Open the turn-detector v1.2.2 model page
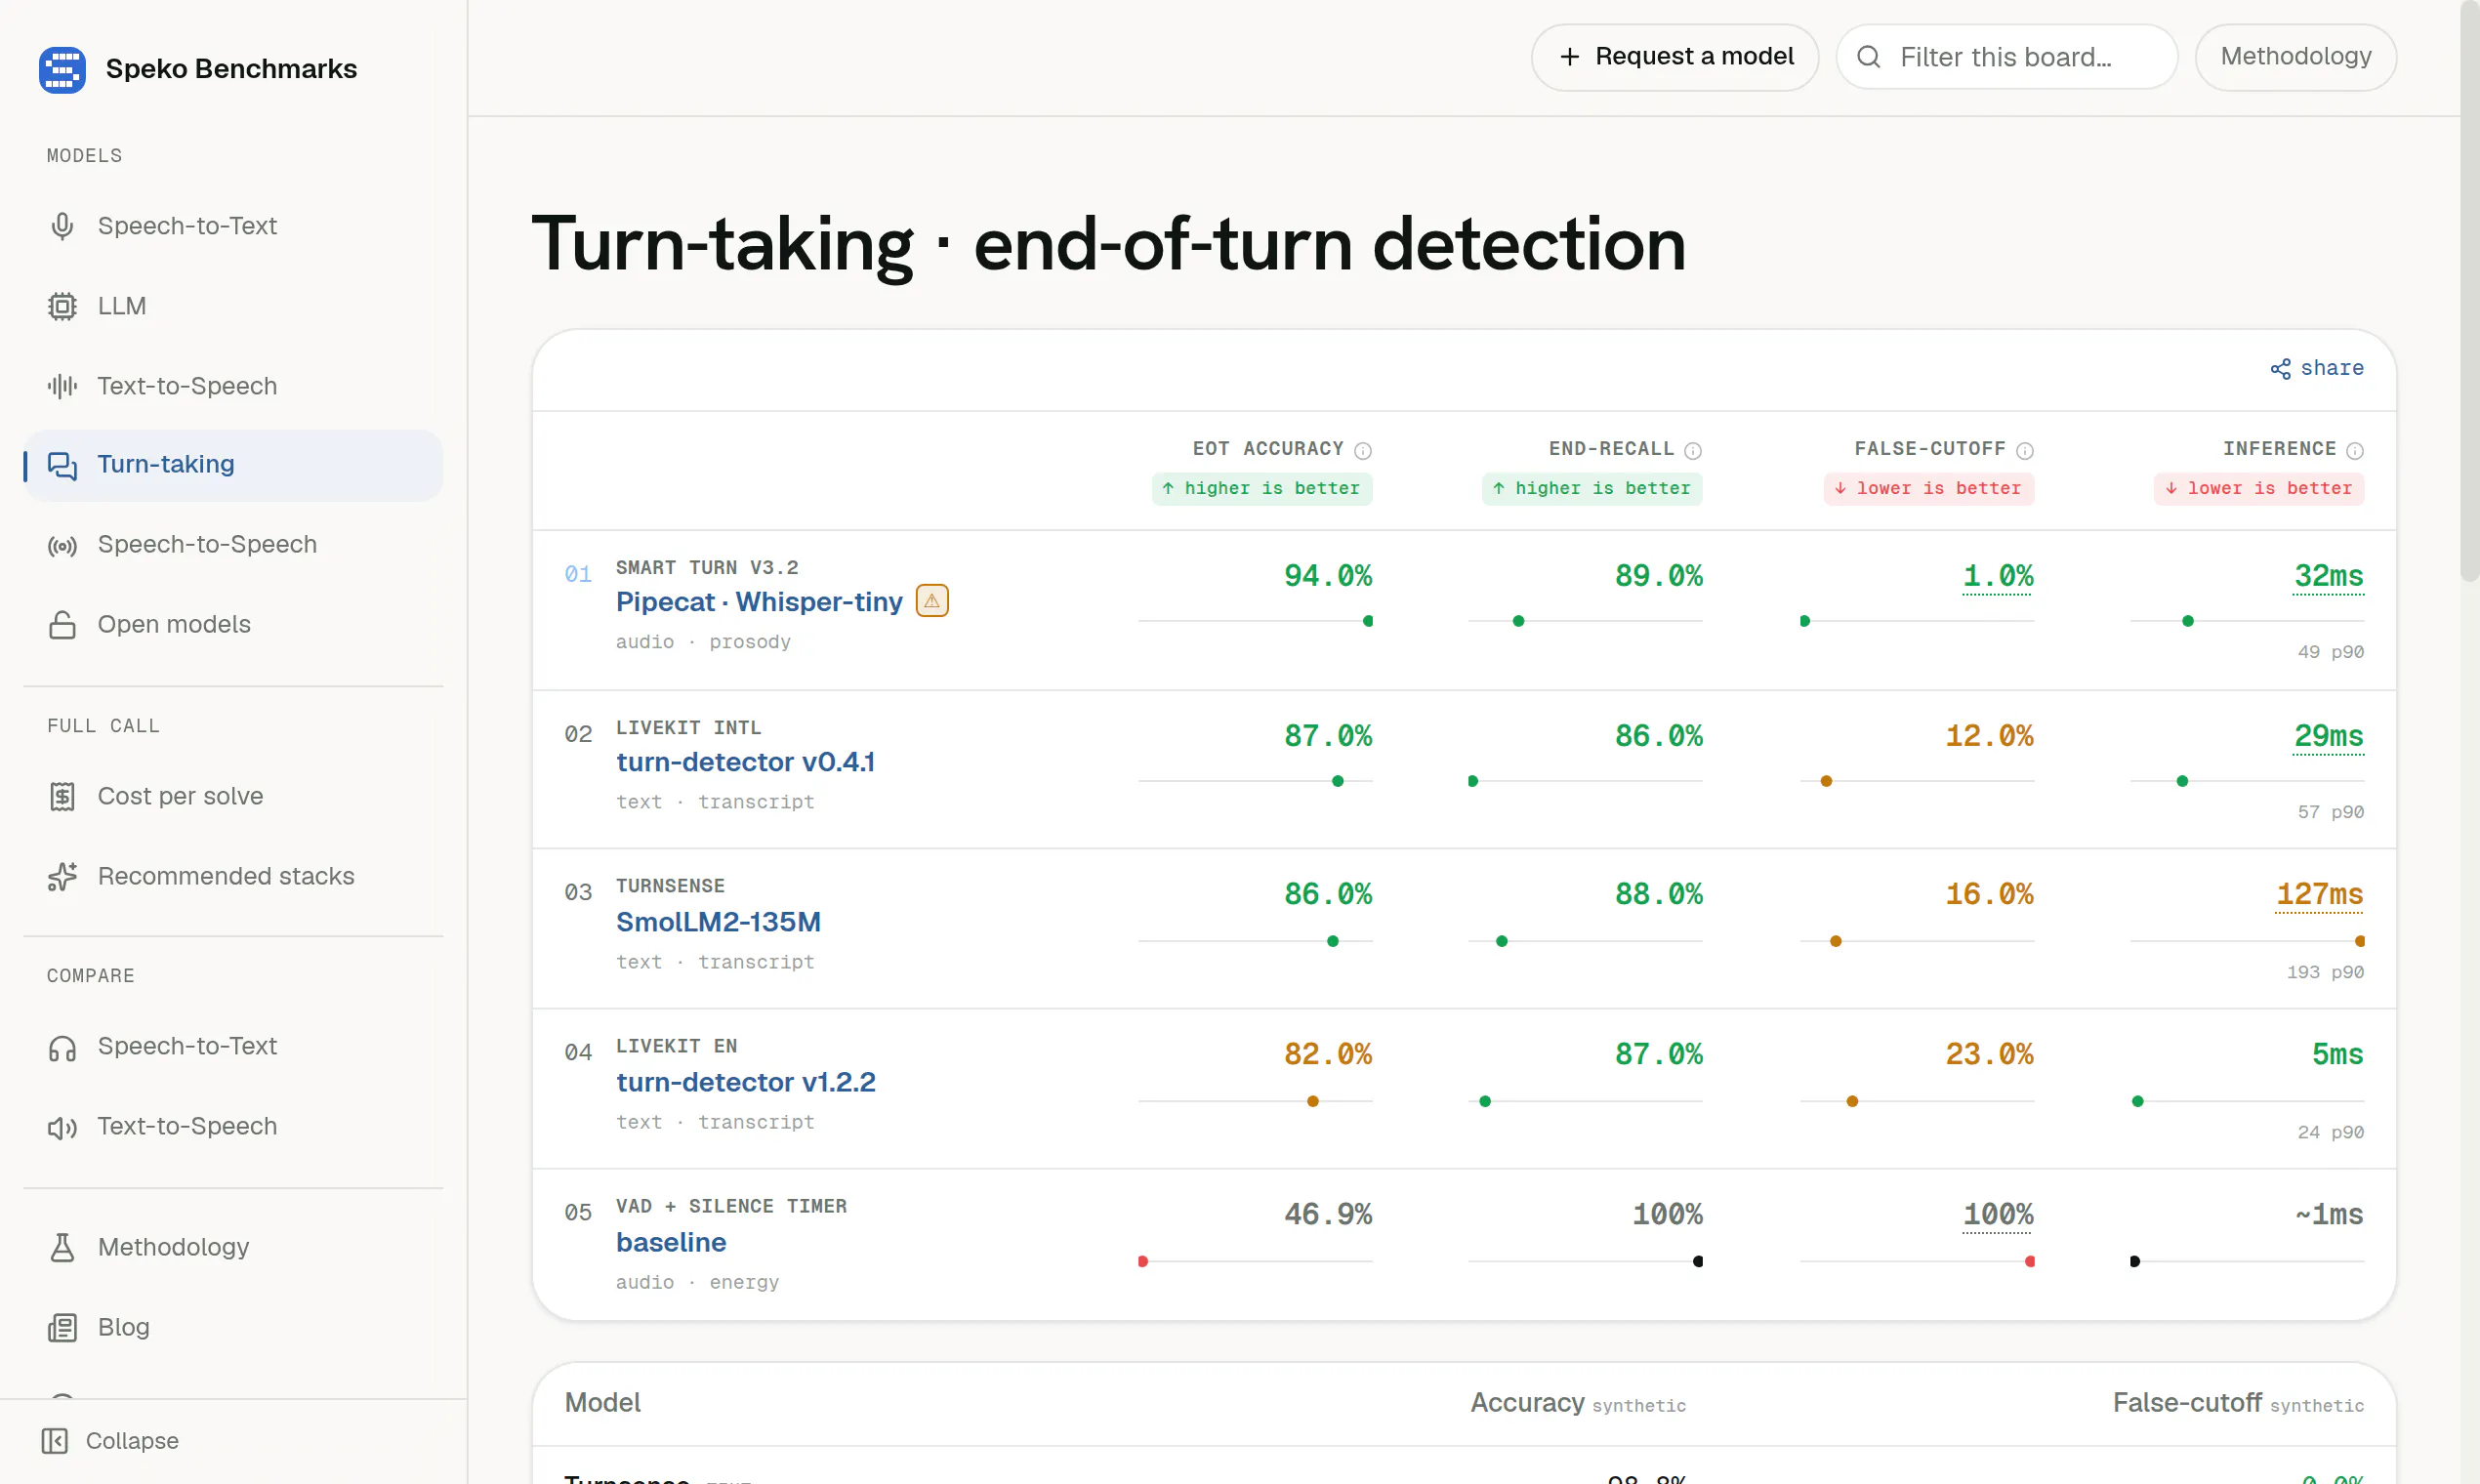The height and width of the screenshot is (1484, 2480). [746, 1082]
